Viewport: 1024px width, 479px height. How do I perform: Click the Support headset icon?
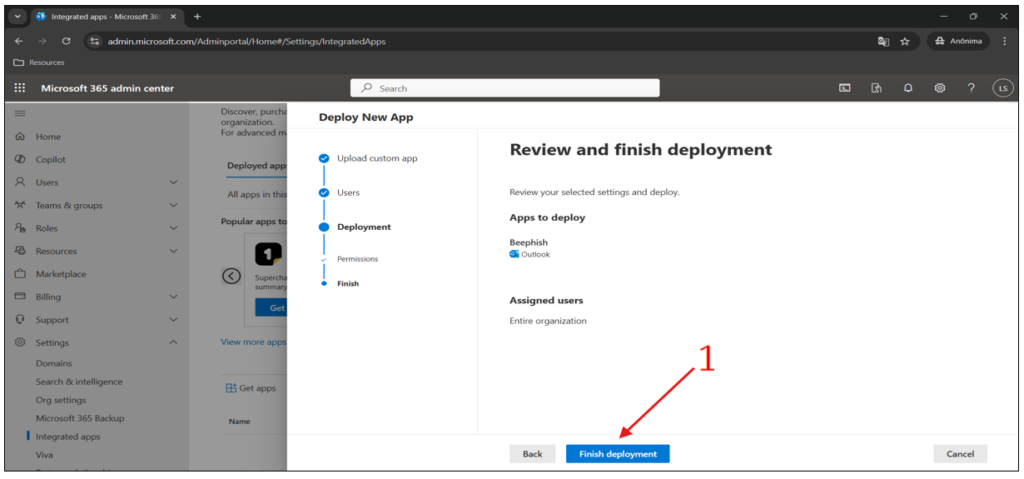pos(20,320)
